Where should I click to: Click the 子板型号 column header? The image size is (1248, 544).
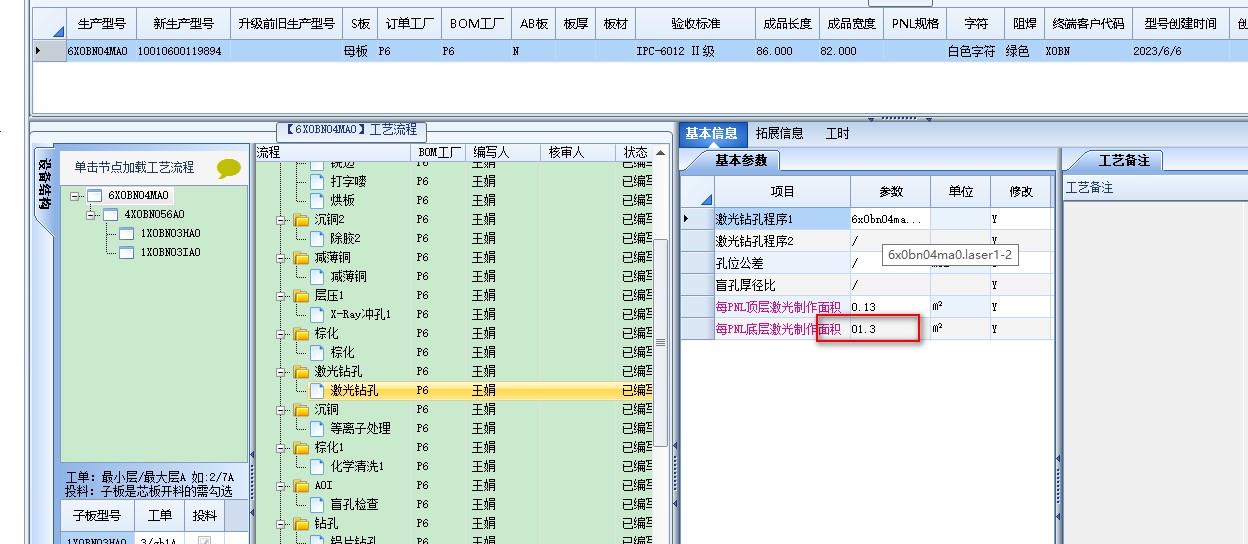(97, 516)
